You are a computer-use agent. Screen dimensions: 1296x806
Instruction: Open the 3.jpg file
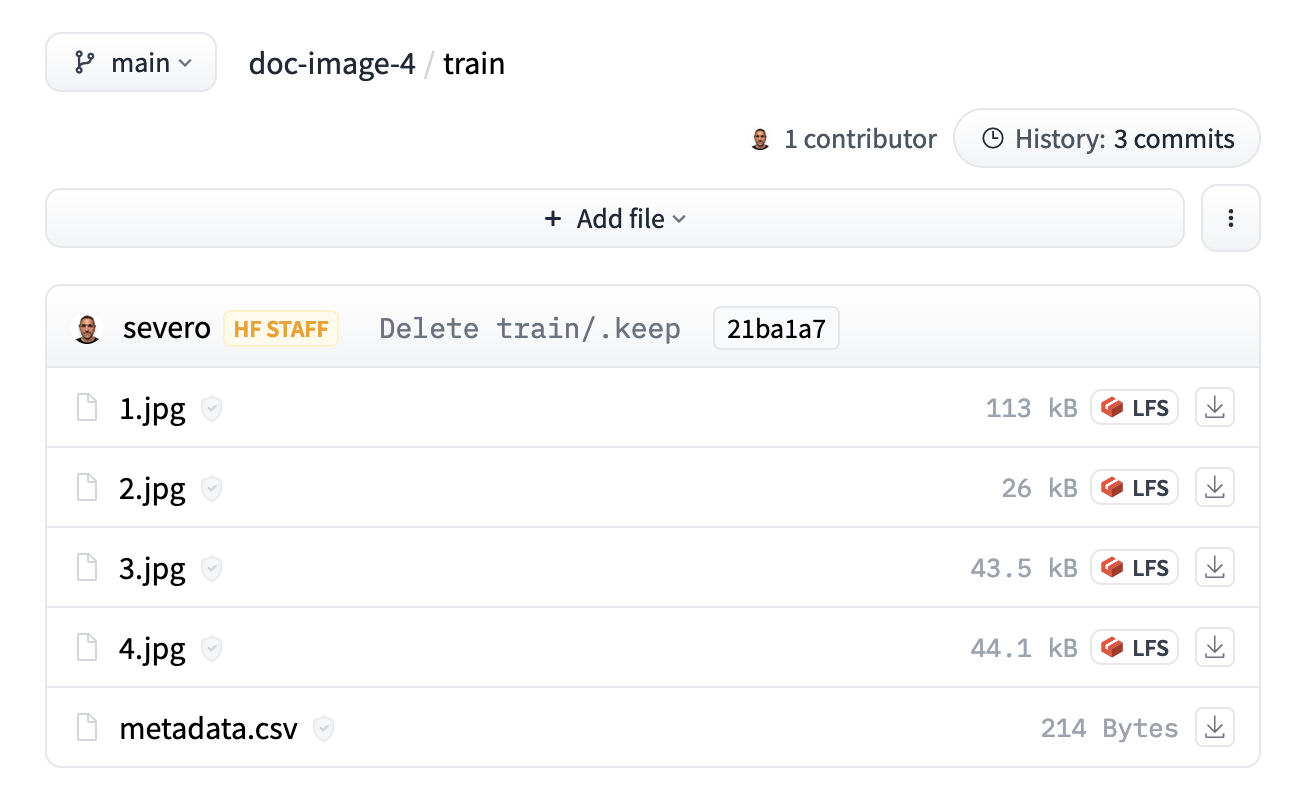click(152, 569)
